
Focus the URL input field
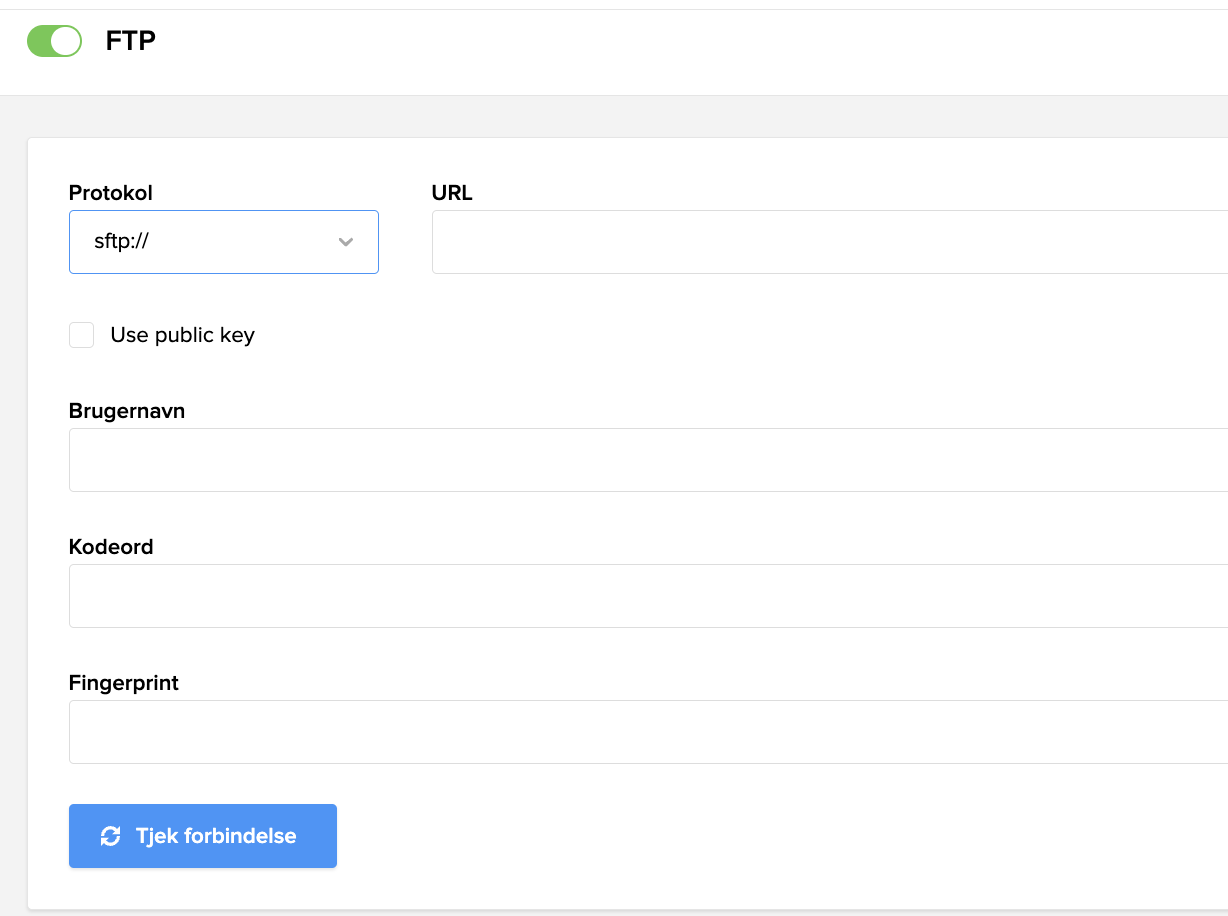point(828,242)
